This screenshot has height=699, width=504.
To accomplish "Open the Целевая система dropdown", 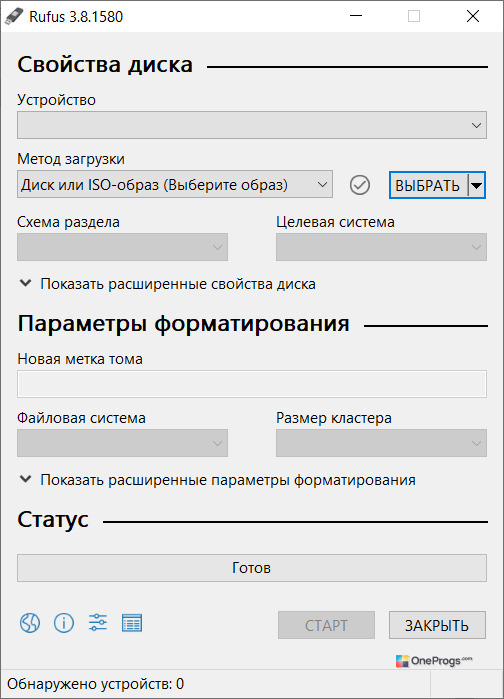I will 381,247.
